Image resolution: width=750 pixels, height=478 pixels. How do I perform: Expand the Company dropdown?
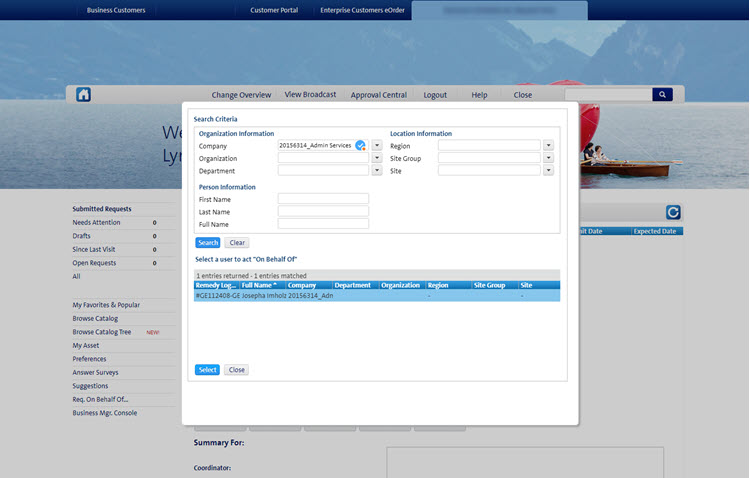tap(377, 146)
